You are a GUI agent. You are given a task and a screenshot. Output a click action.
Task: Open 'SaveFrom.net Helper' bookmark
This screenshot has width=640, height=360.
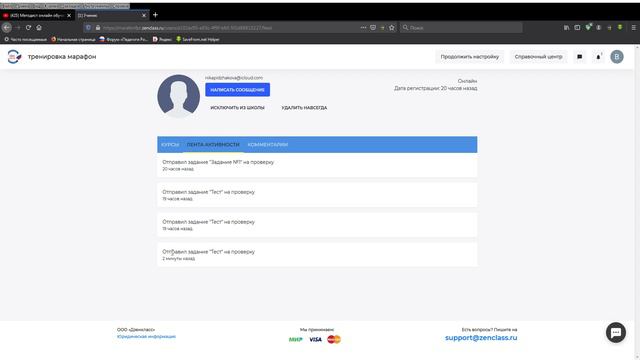coord(198,40)
